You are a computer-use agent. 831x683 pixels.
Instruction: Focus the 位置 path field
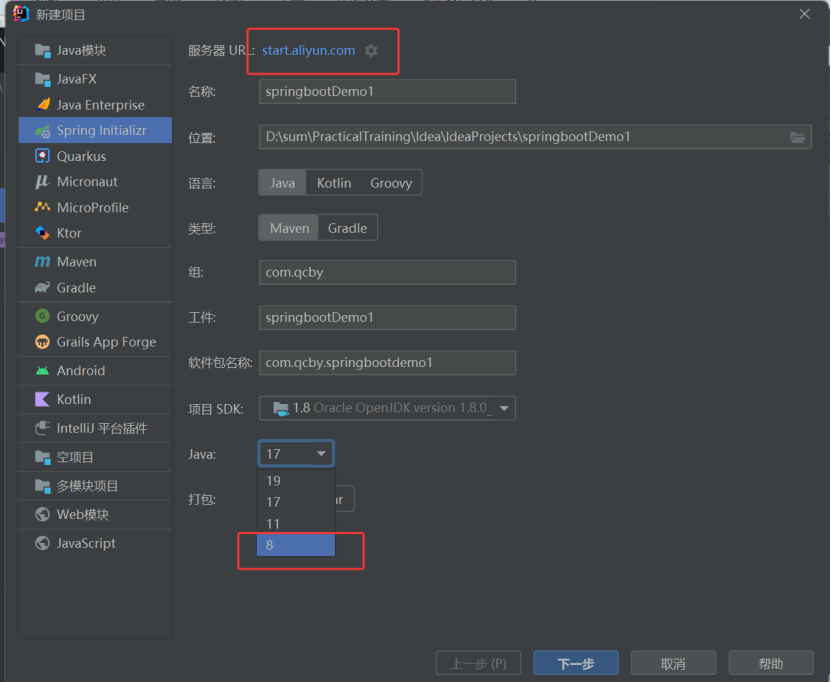[x=535, y=137]
